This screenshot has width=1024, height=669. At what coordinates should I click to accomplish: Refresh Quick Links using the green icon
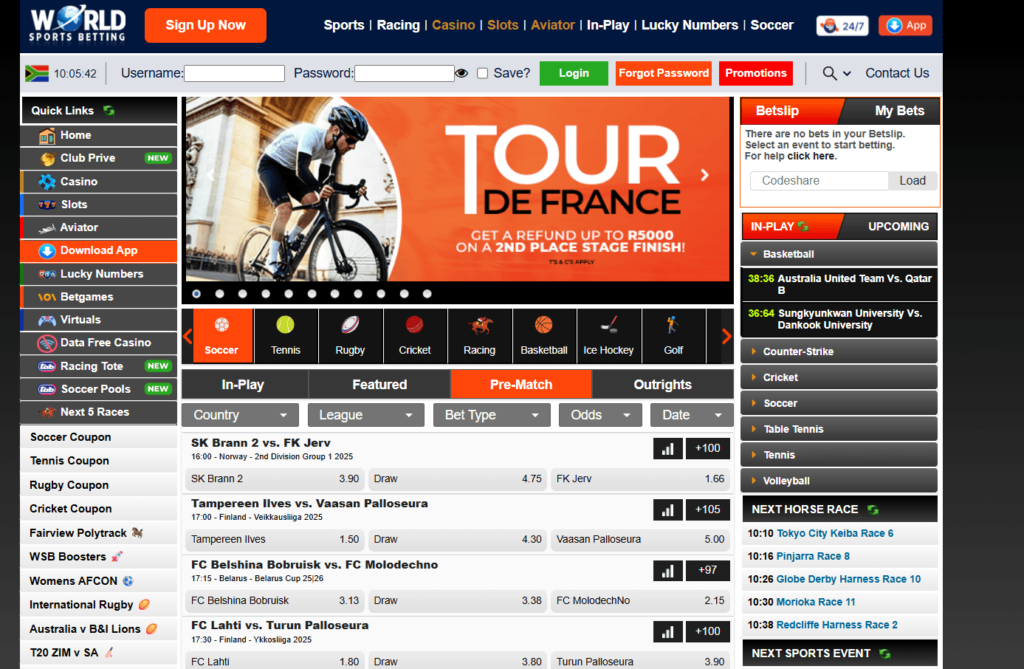tap(109, 110)
